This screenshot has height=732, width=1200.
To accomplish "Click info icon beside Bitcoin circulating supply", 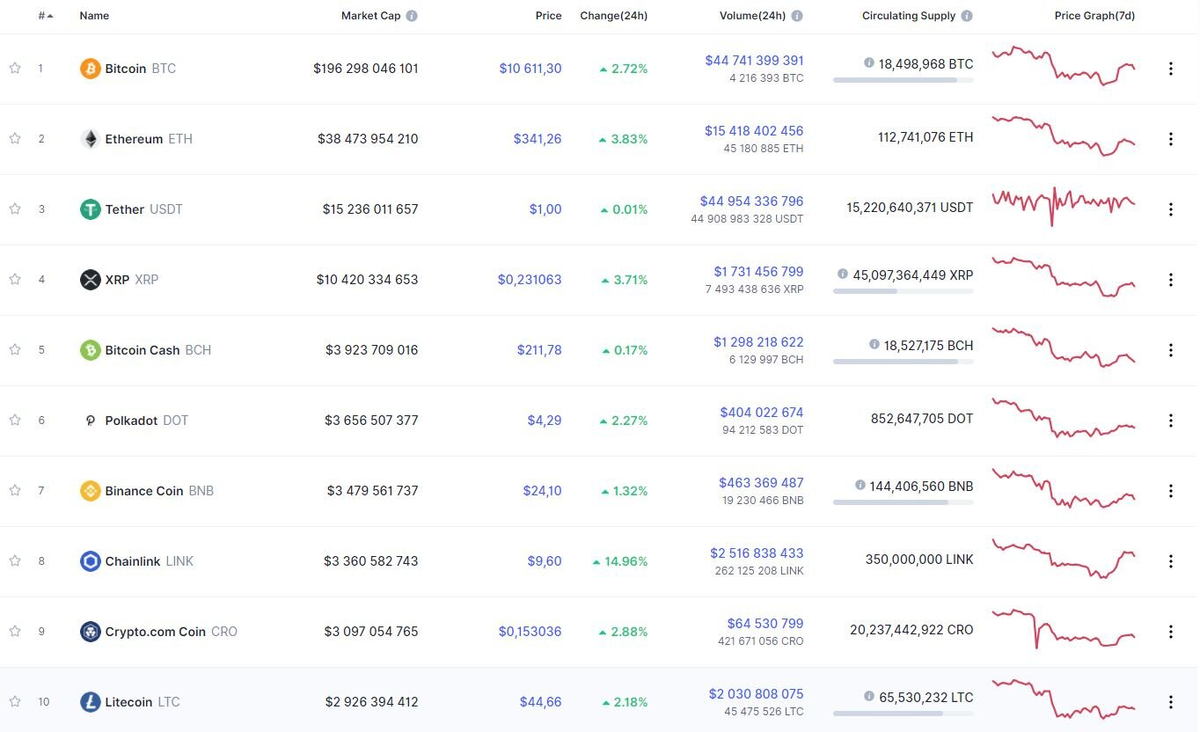I will pos(869,63).
